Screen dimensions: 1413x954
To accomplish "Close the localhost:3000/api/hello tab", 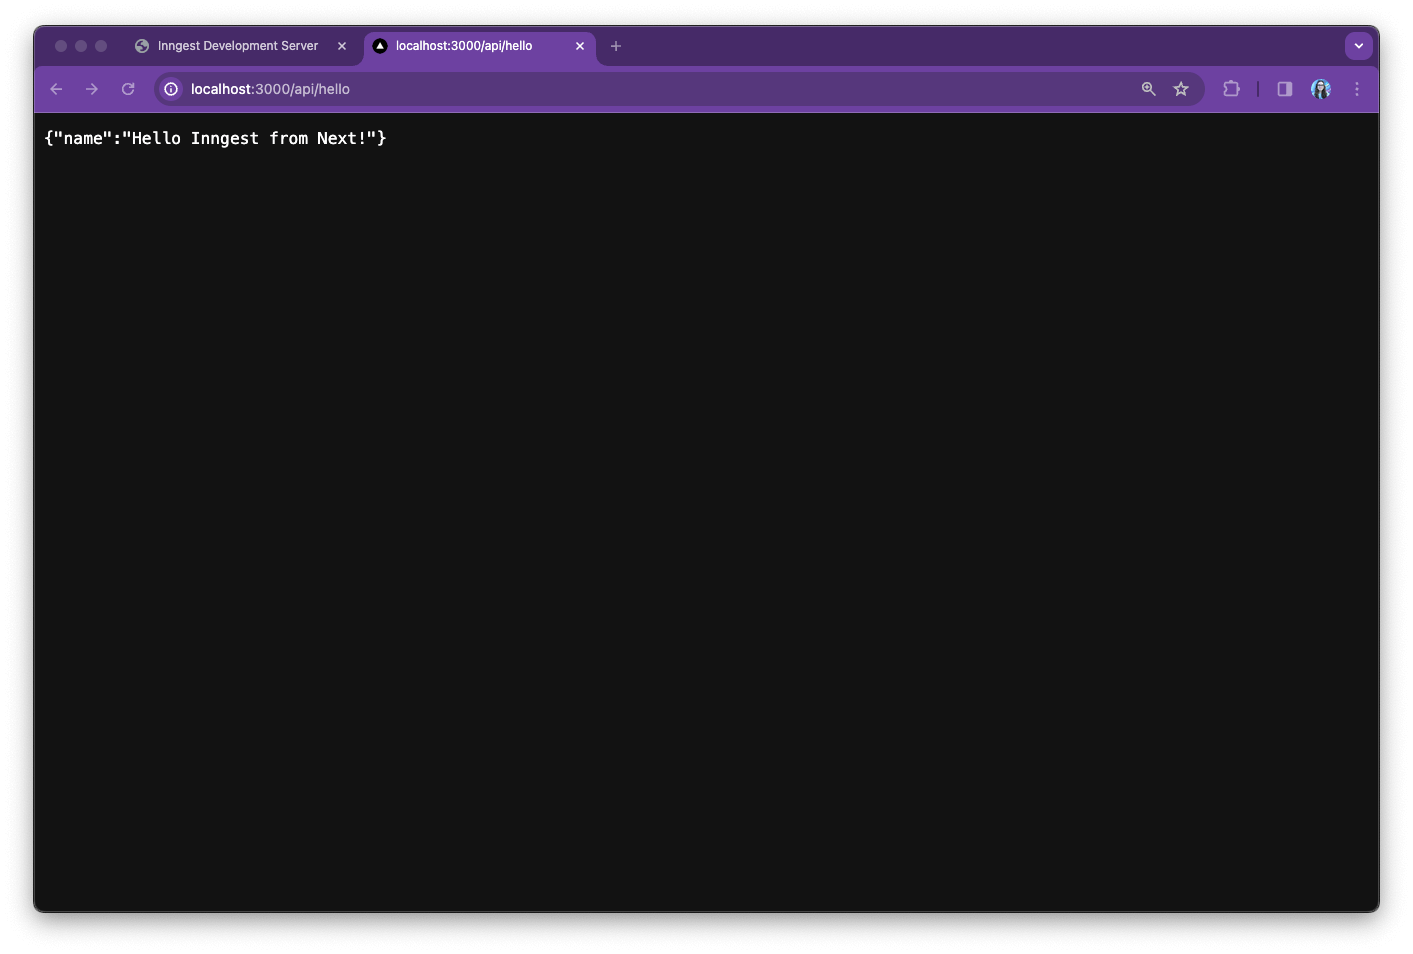I will 580,46.
